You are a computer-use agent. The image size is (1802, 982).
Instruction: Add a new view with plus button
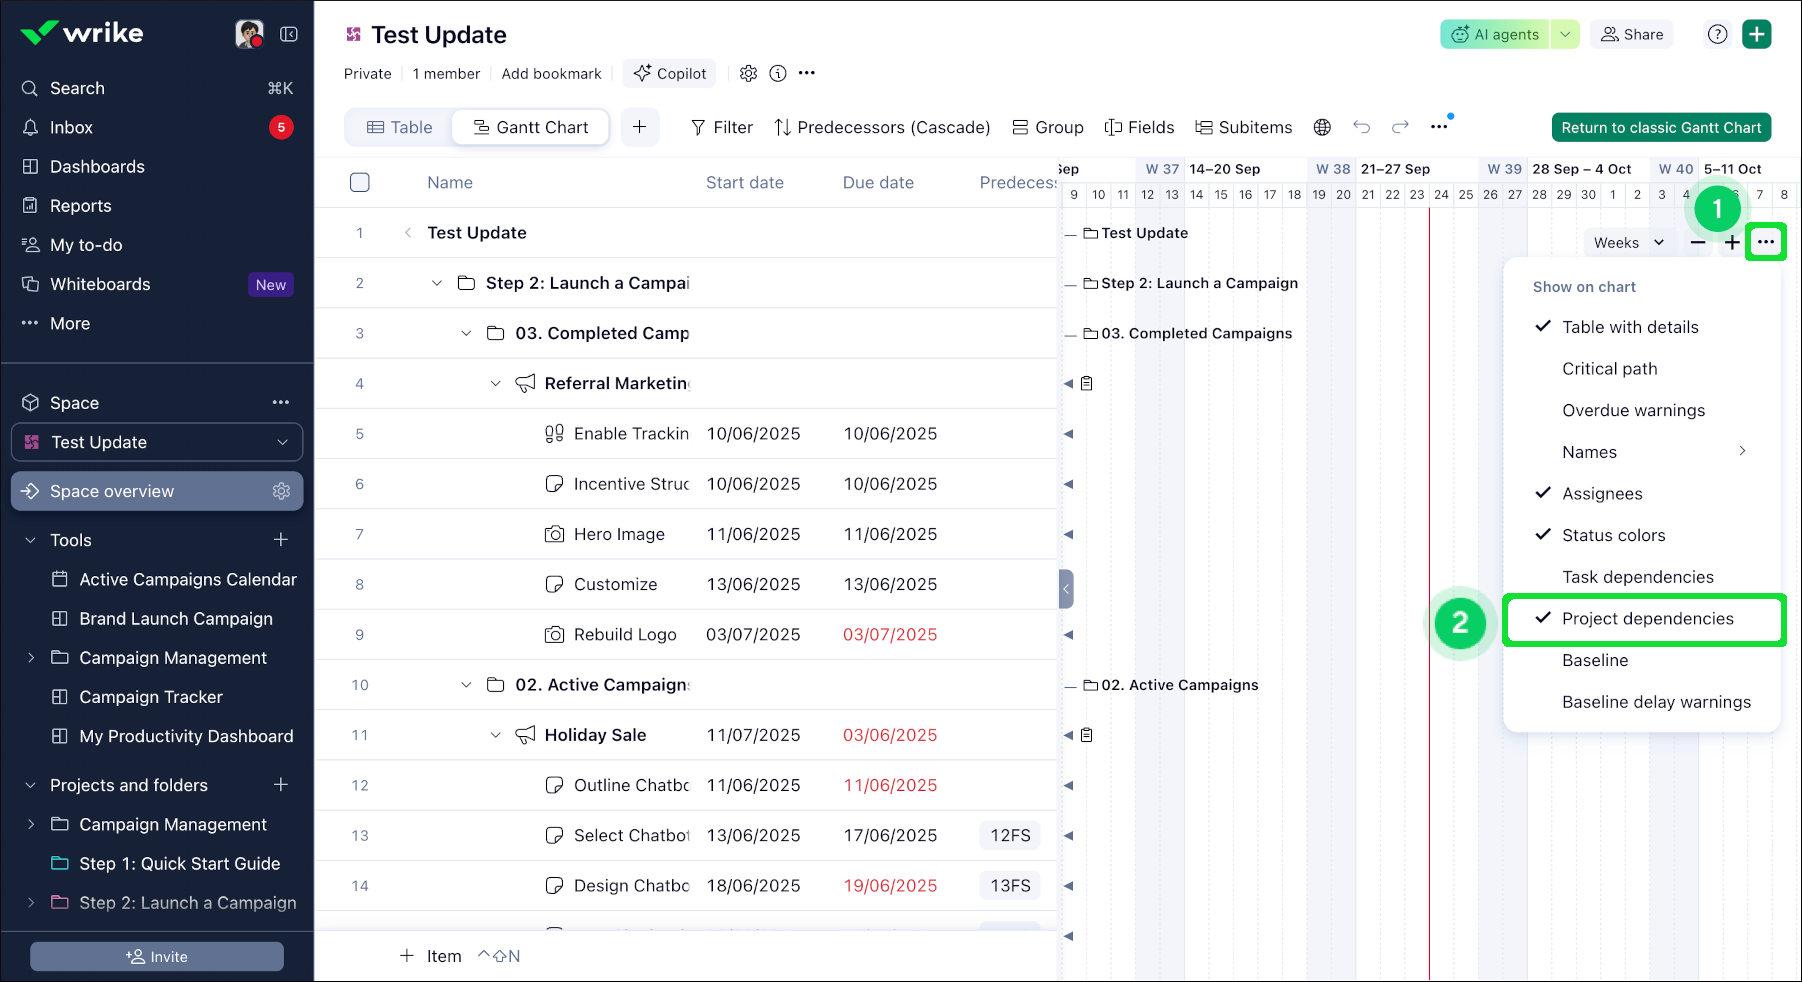pos(640,127)
